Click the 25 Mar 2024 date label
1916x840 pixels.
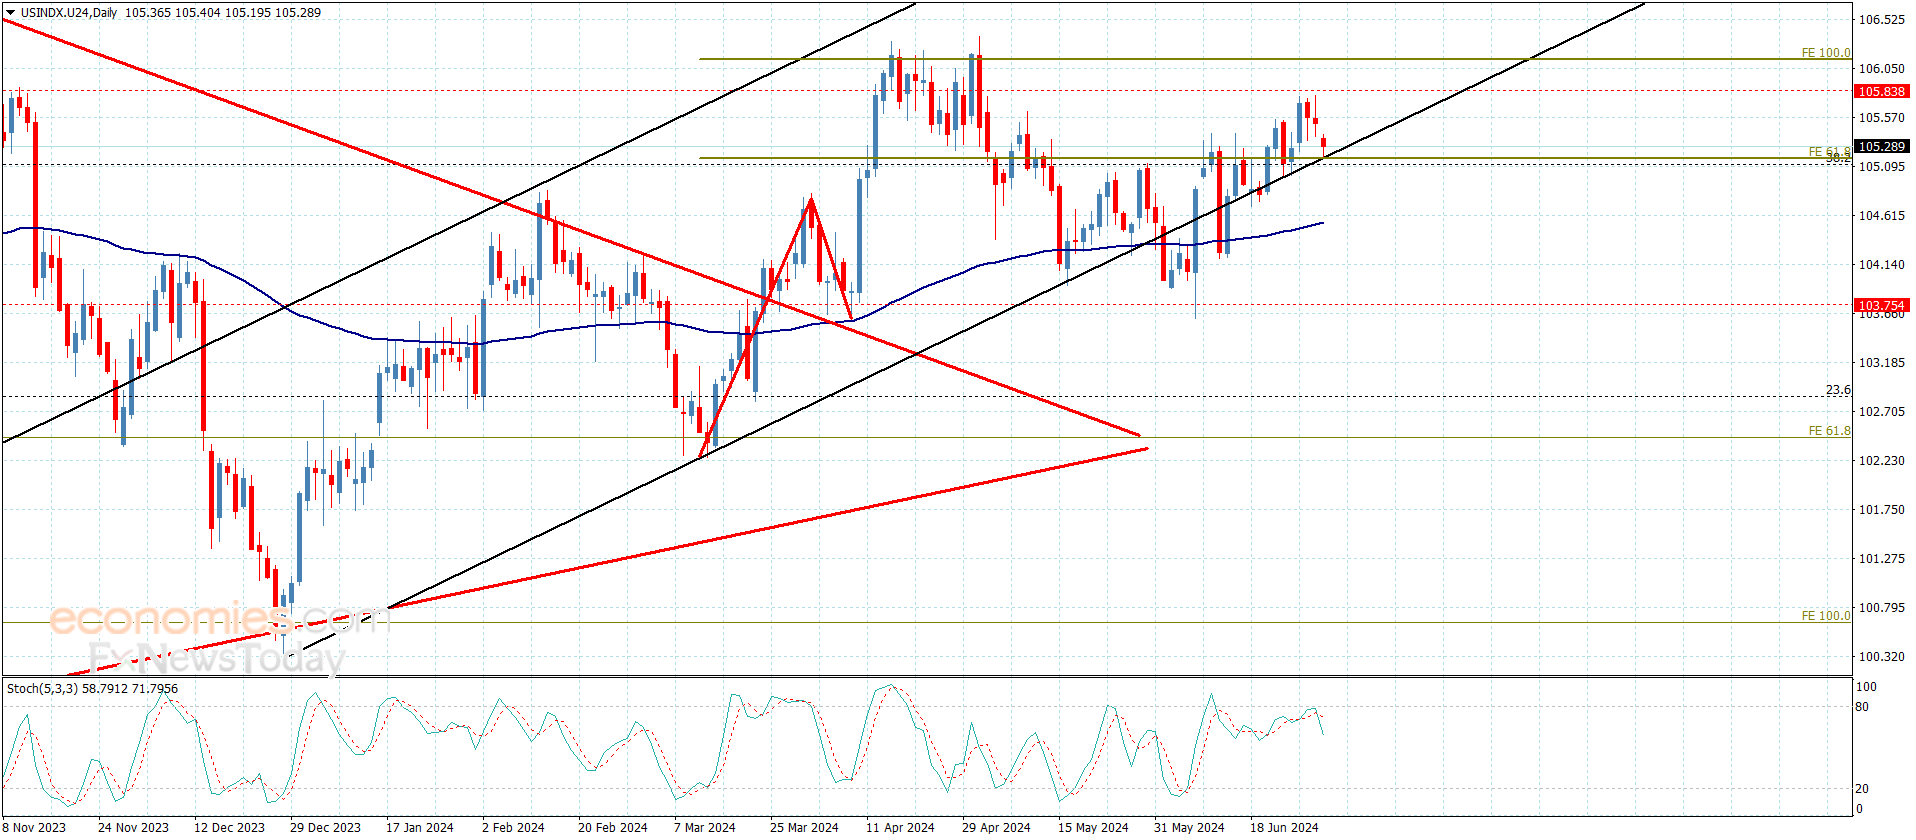click(804, 828)
